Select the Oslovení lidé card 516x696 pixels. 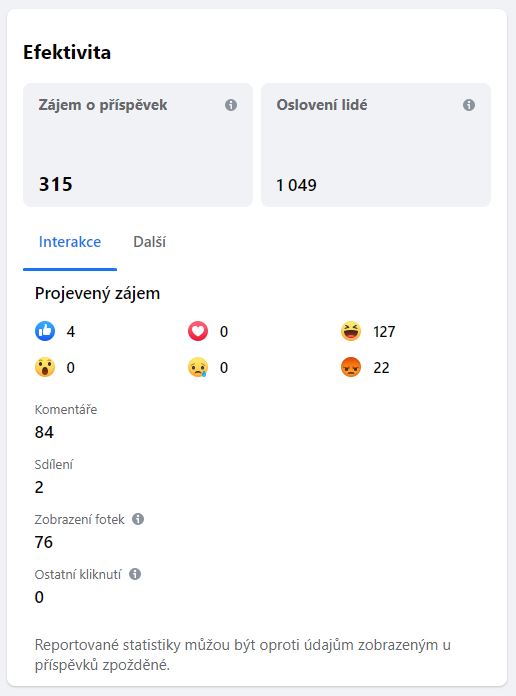pos(376,145)
